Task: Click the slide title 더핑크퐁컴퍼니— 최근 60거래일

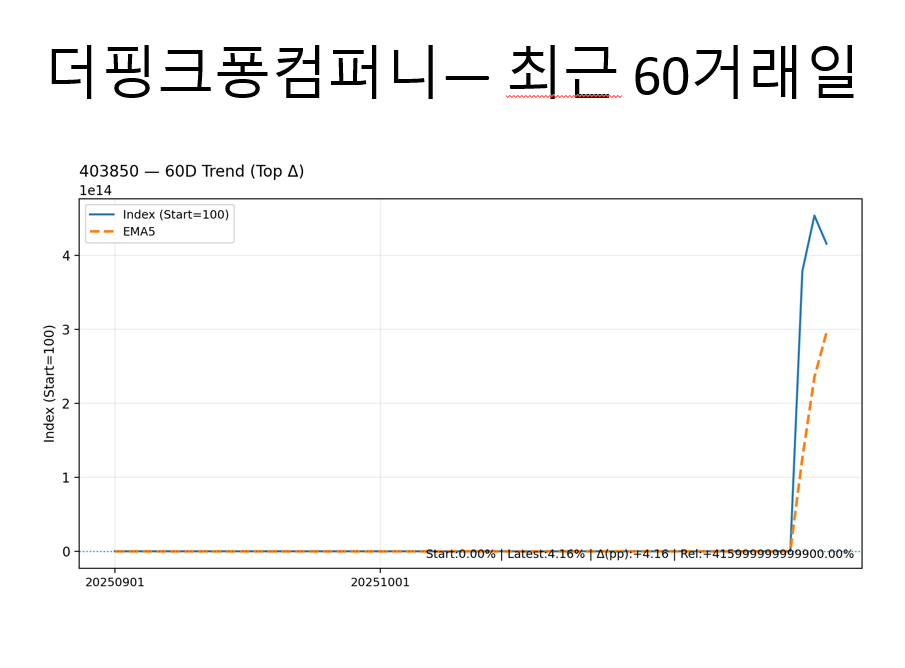Action: (x=452, y=74)
